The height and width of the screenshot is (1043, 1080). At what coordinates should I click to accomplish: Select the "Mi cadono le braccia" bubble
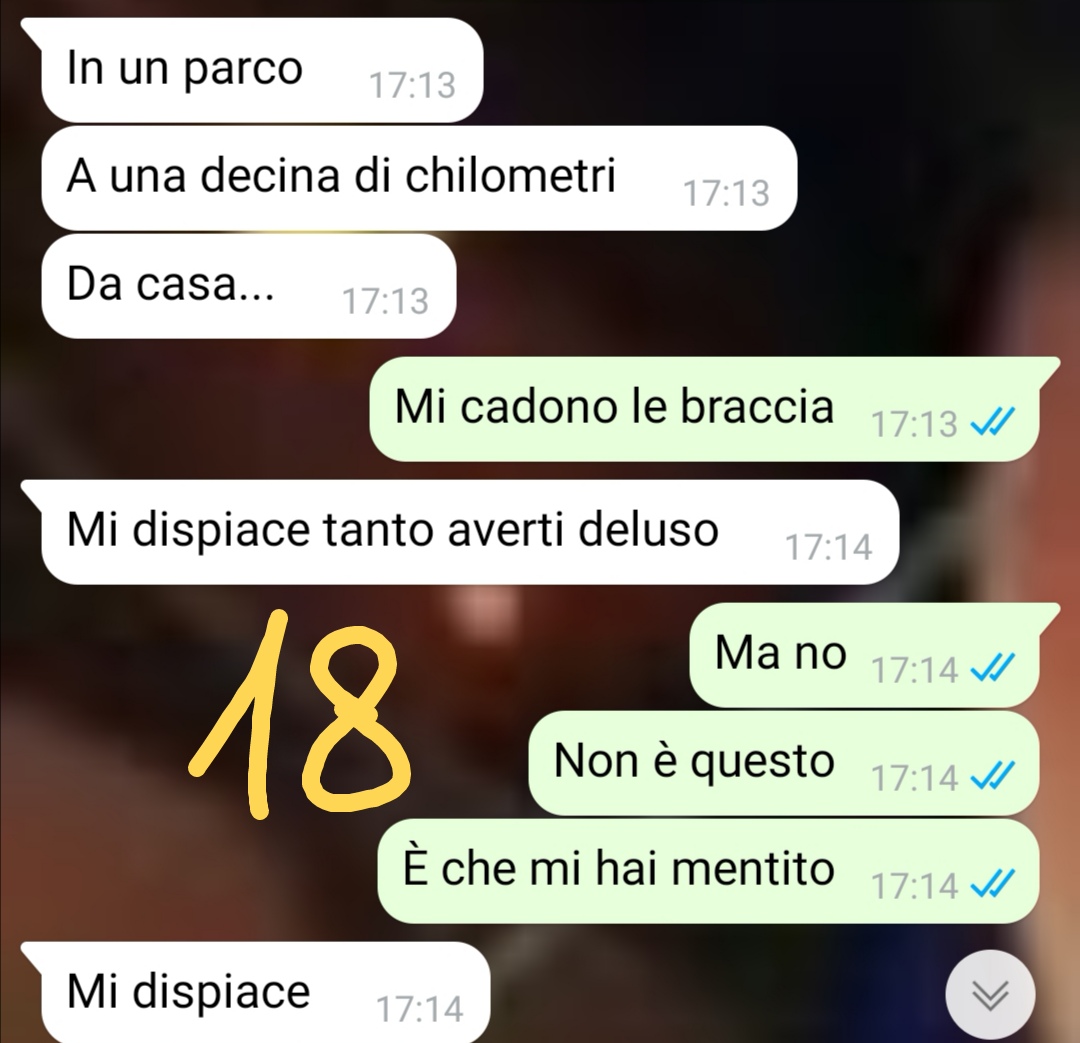[714, 409]
